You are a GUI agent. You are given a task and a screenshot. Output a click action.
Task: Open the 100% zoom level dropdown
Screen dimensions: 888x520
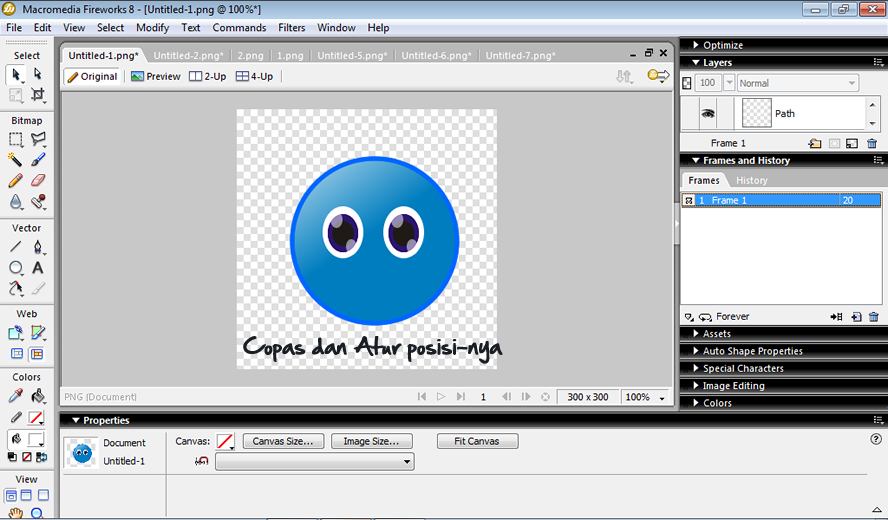[662, 398]
